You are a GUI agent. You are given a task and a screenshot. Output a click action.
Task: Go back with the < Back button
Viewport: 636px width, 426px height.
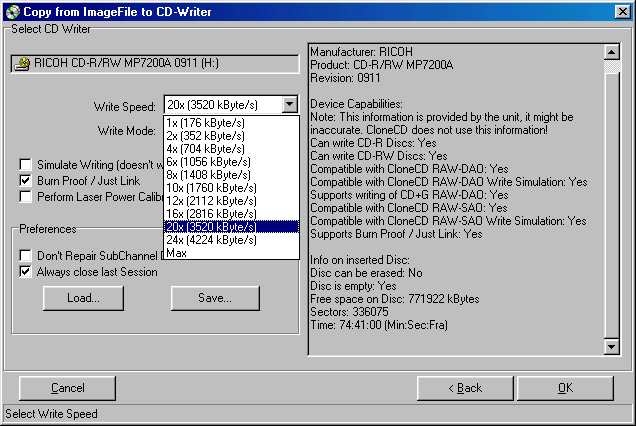(465, 388)
